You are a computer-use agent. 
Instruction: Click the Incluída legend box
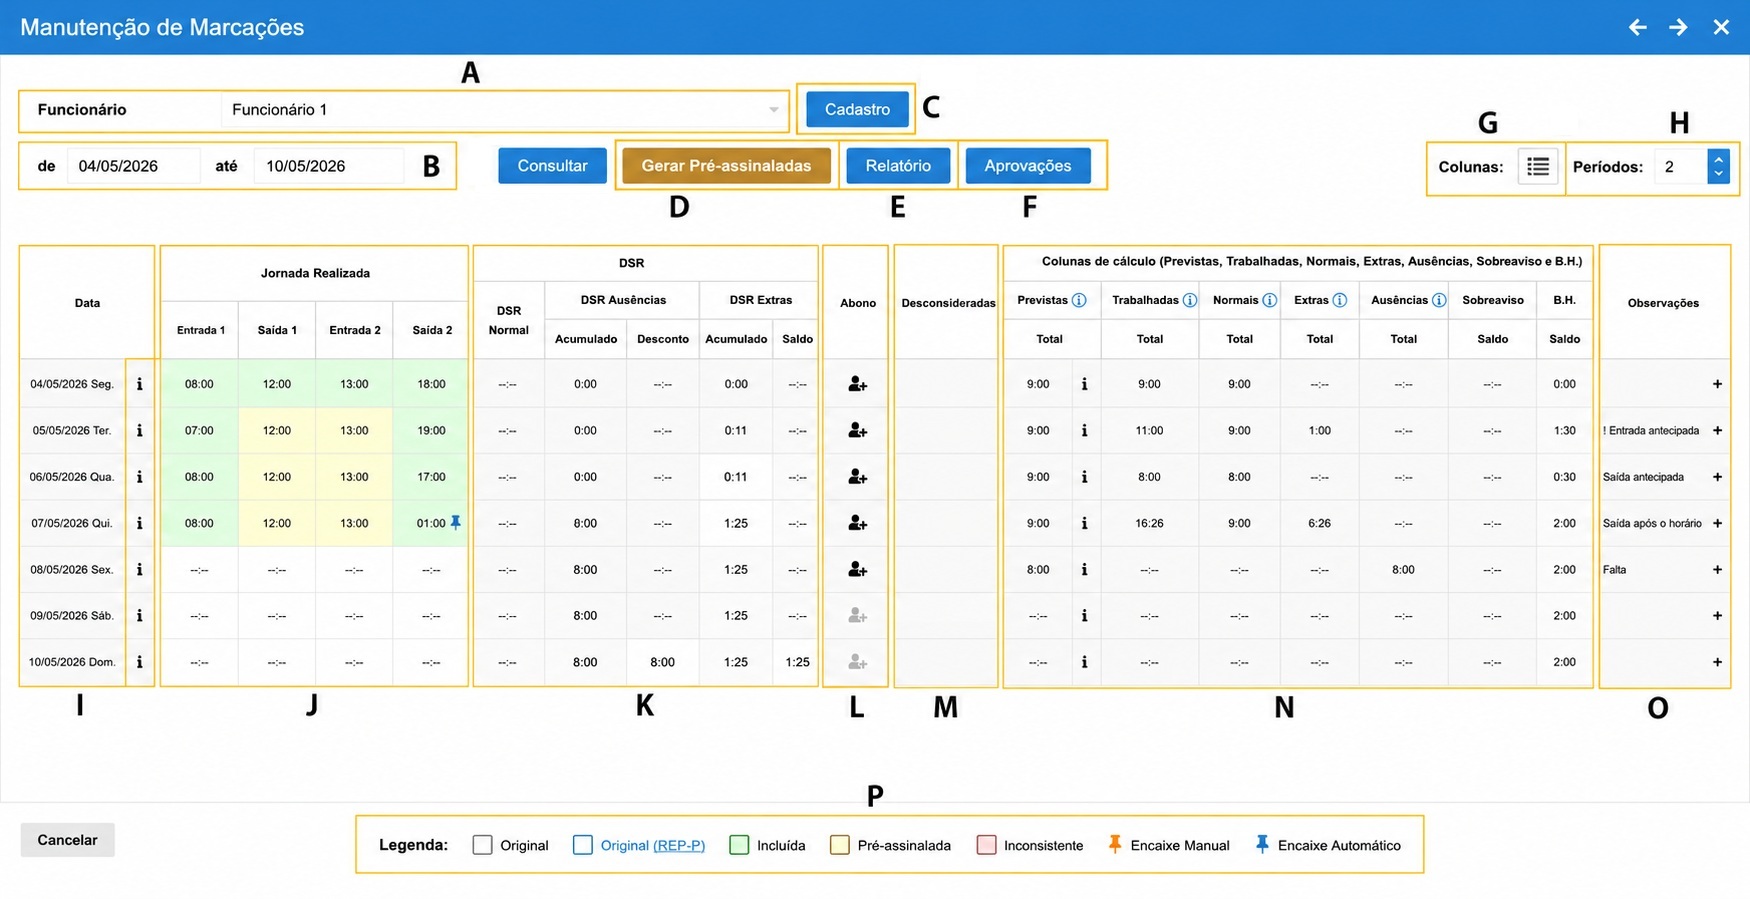coord(739,845)
